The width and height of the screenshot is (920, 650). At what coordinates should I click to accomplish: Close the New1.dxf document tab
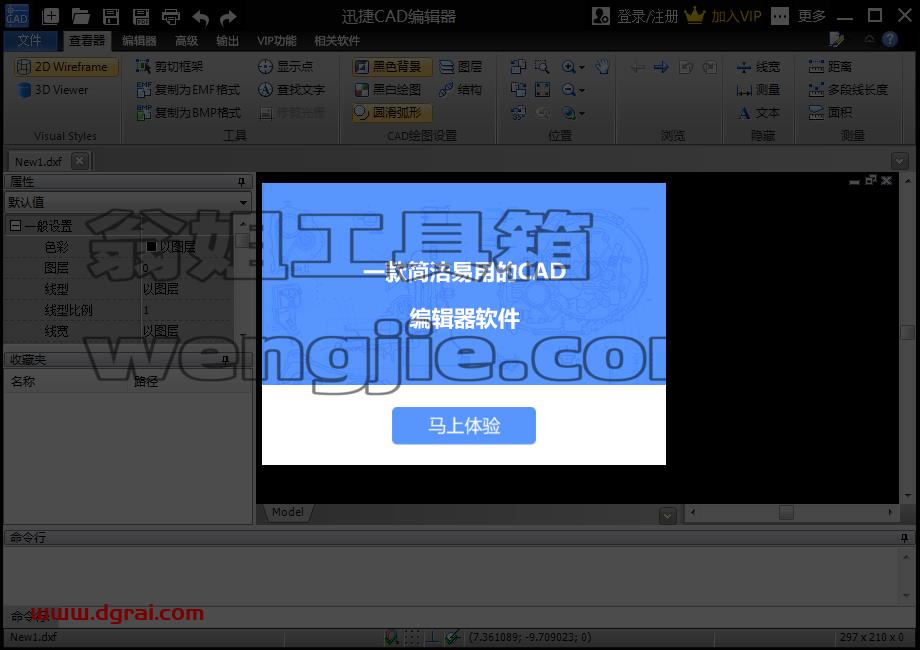coord(80,161)
